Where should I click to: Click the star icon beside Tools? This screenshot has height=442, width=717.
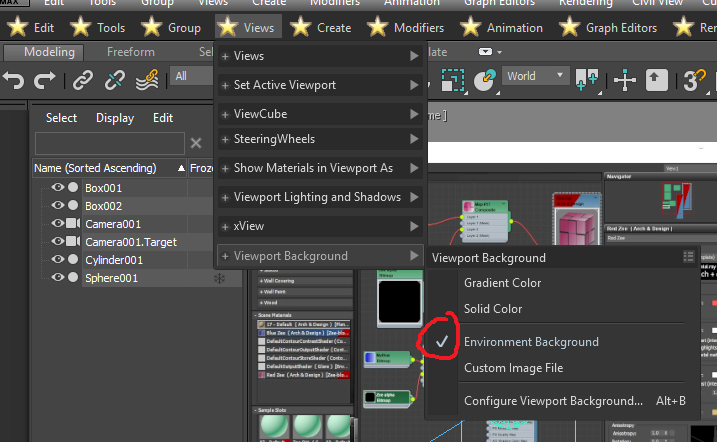(80, 27)
